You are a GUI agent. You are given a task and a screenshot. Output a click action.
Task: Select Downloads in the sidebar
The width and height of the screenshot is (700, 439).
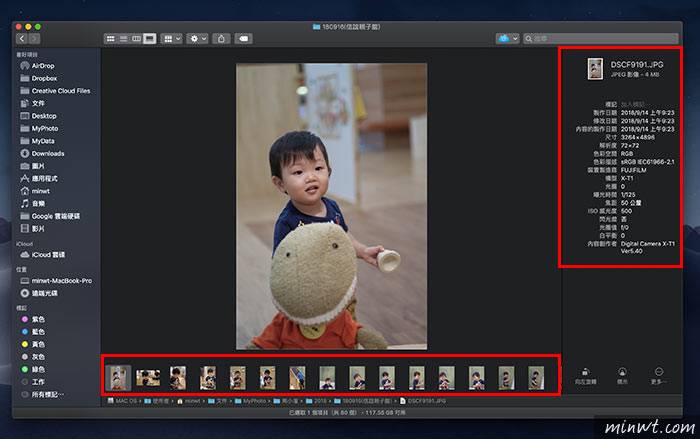47,153
